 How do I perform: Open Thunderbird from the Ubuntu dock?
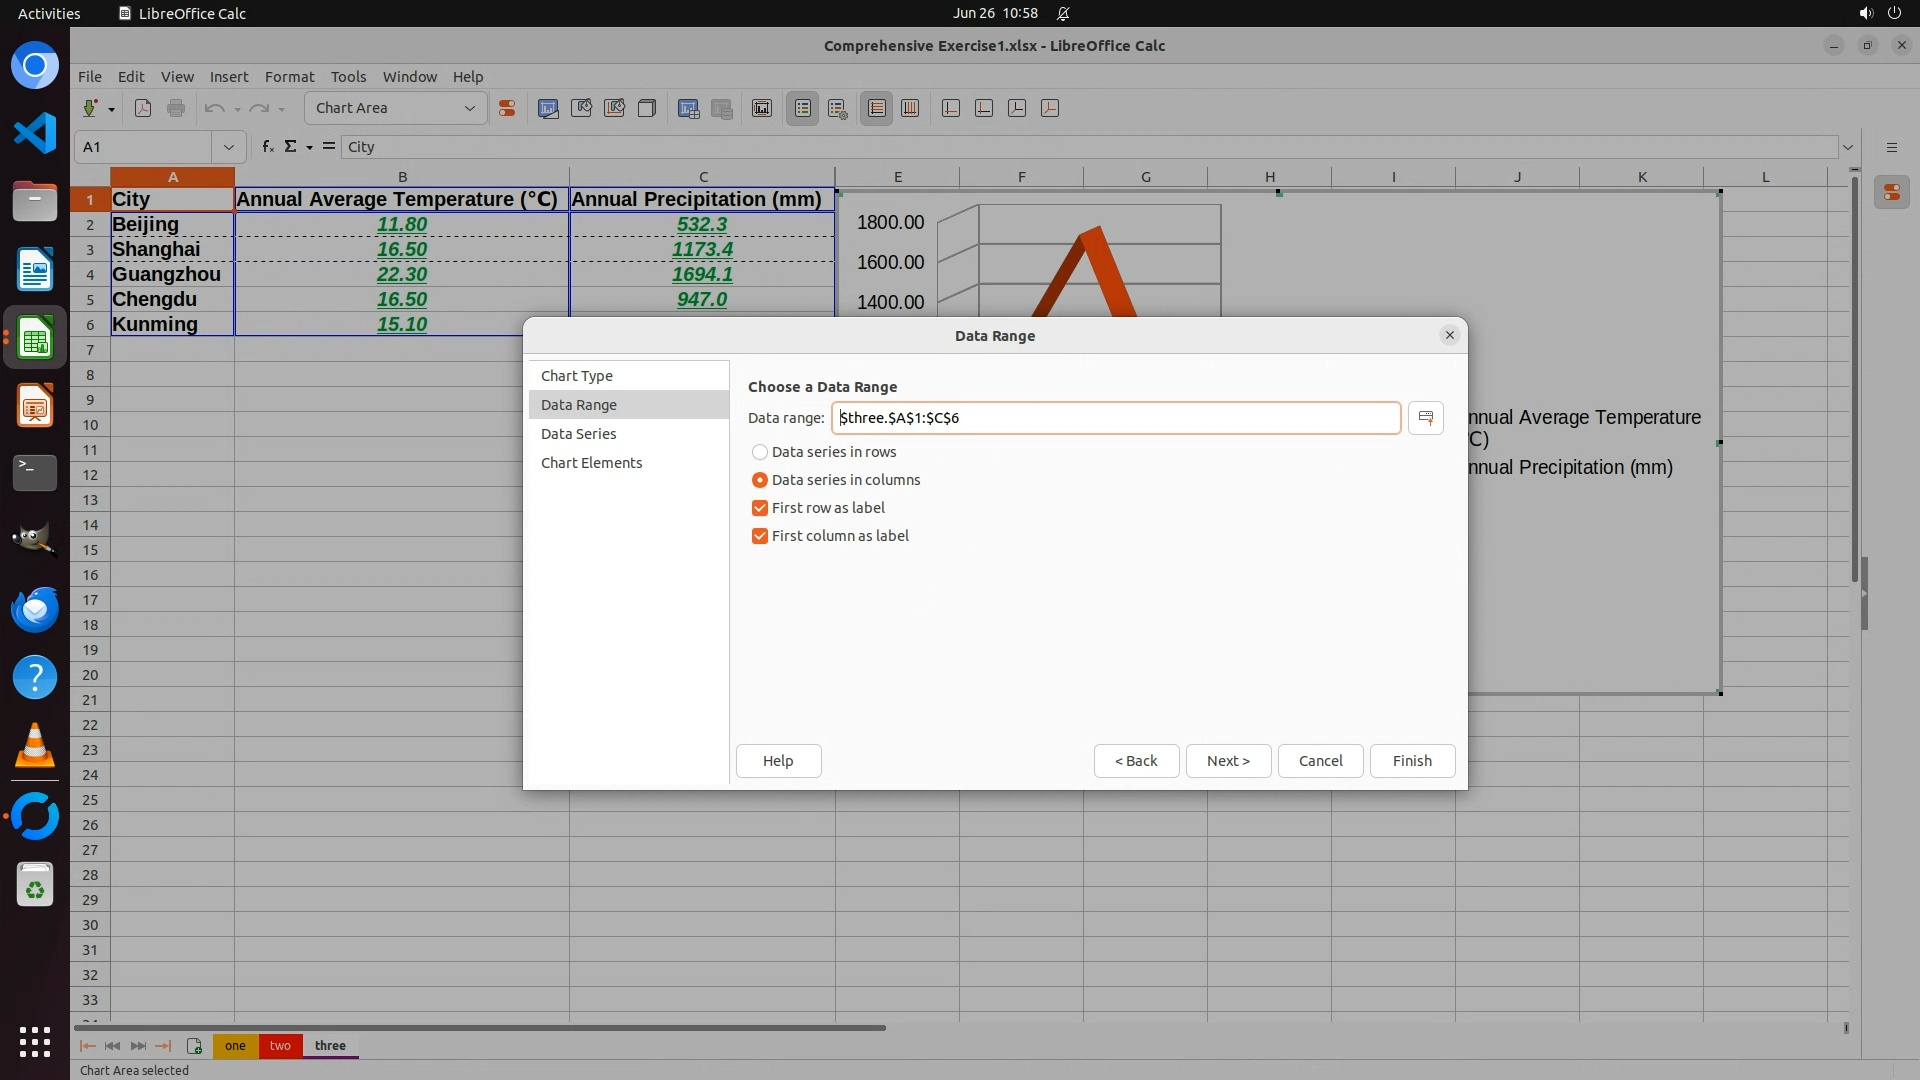35,608
